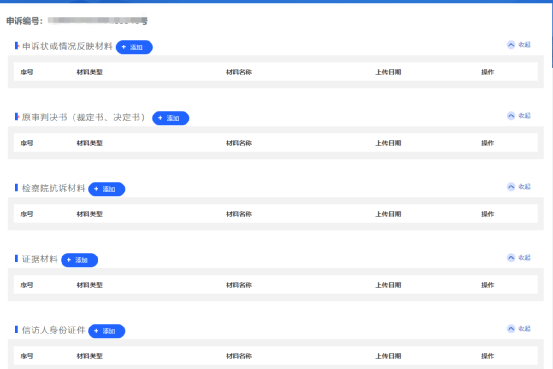
Task: Click the 序号 header in 信访人身份证件 table
Action: tap(27, 356)
